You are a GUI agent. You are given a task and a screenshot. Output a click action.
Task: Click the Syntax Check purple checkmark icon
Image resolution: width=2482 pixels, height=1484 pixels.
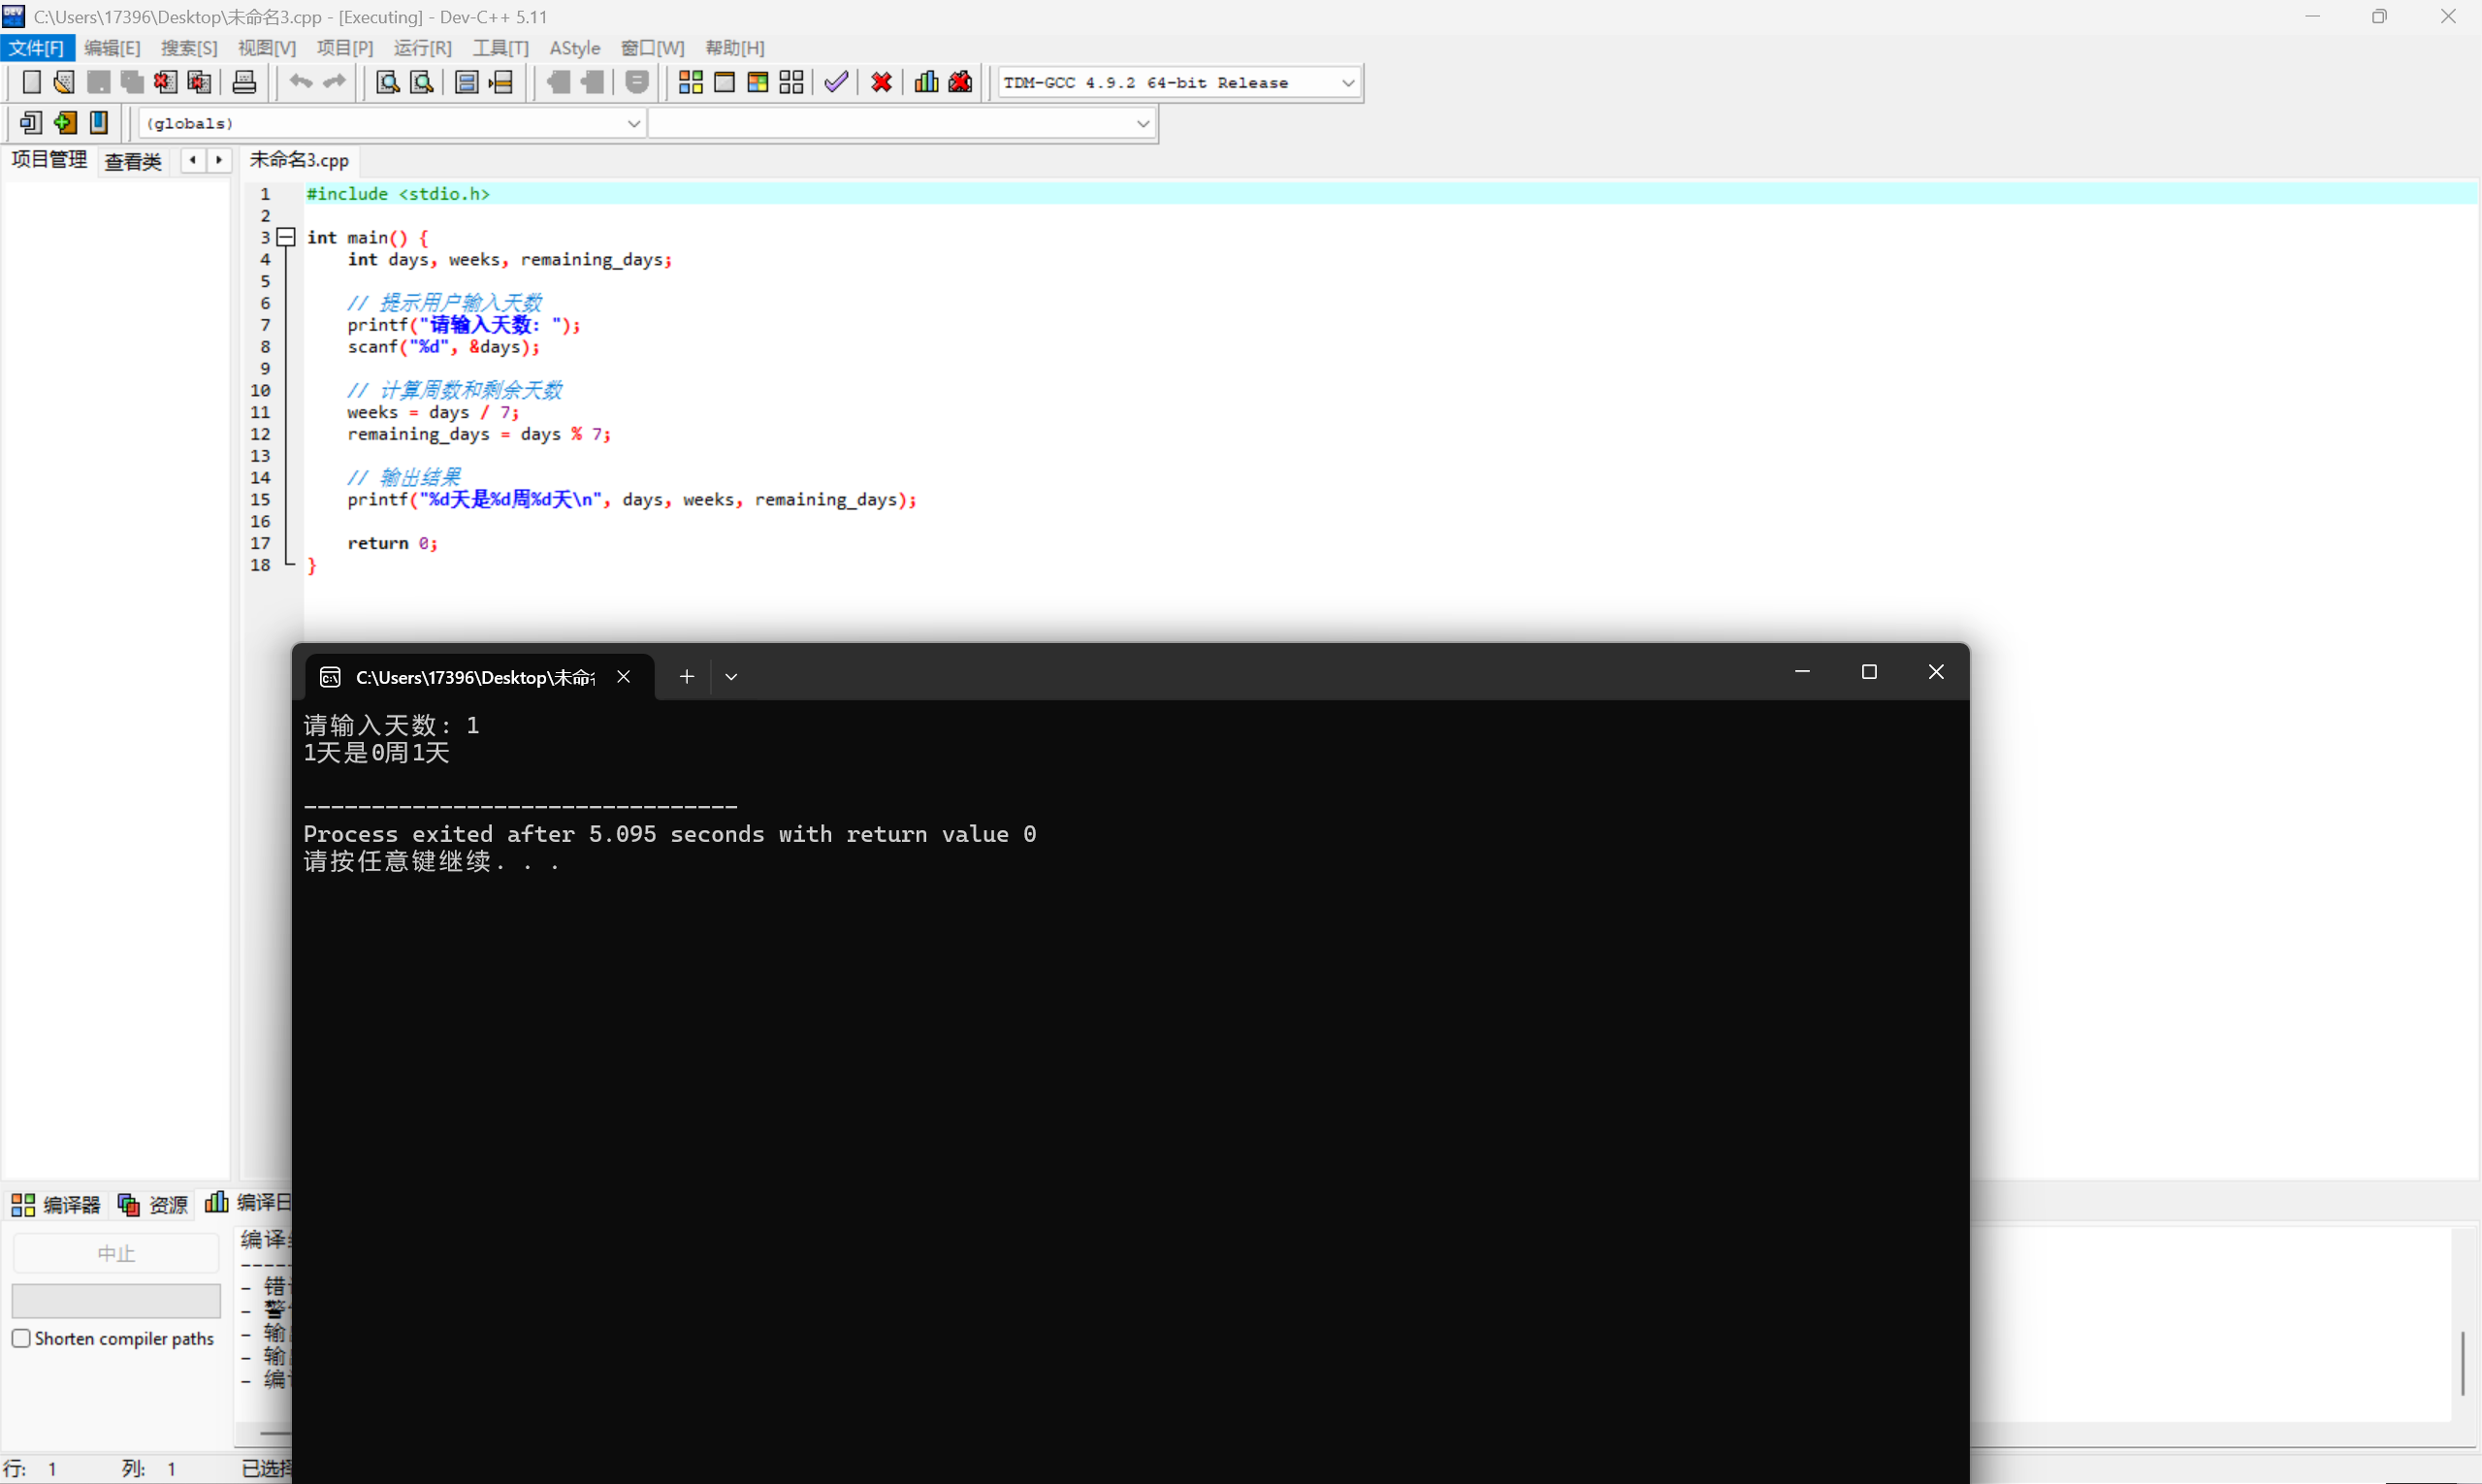coord(836,82)
